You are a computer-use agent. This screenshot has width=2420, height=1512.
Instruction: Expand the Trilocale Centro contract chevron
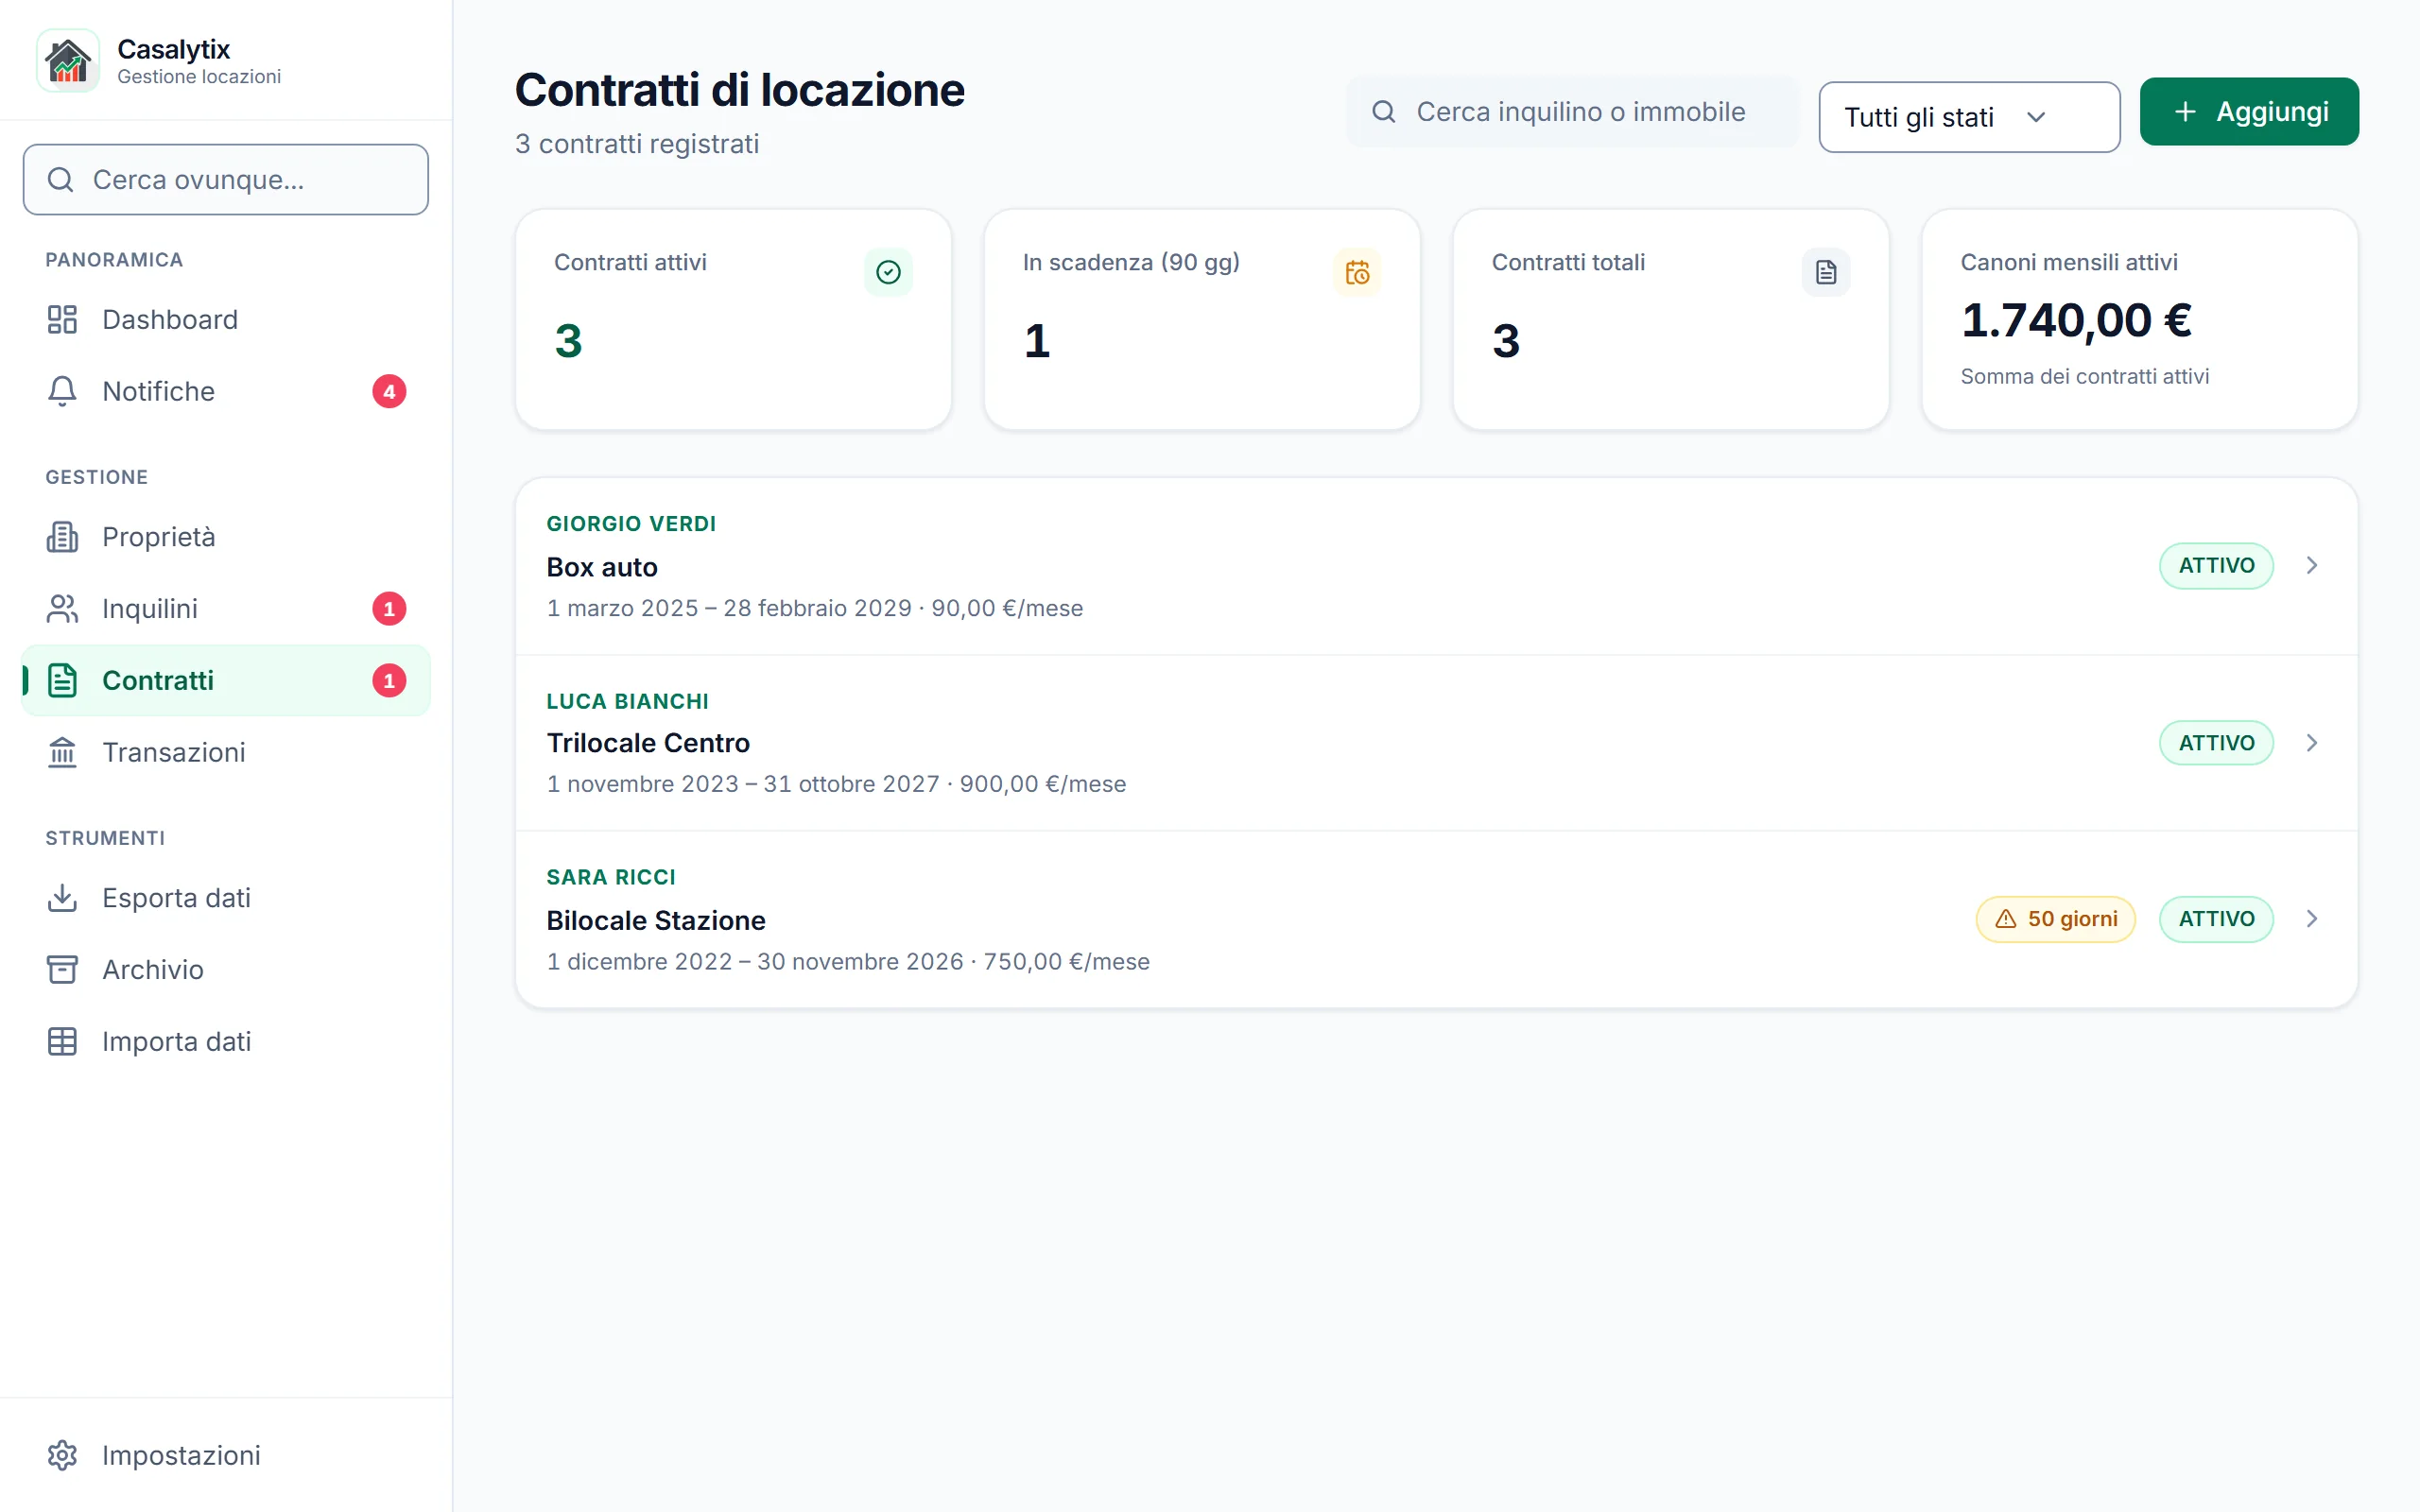(x=2312, y=743)
